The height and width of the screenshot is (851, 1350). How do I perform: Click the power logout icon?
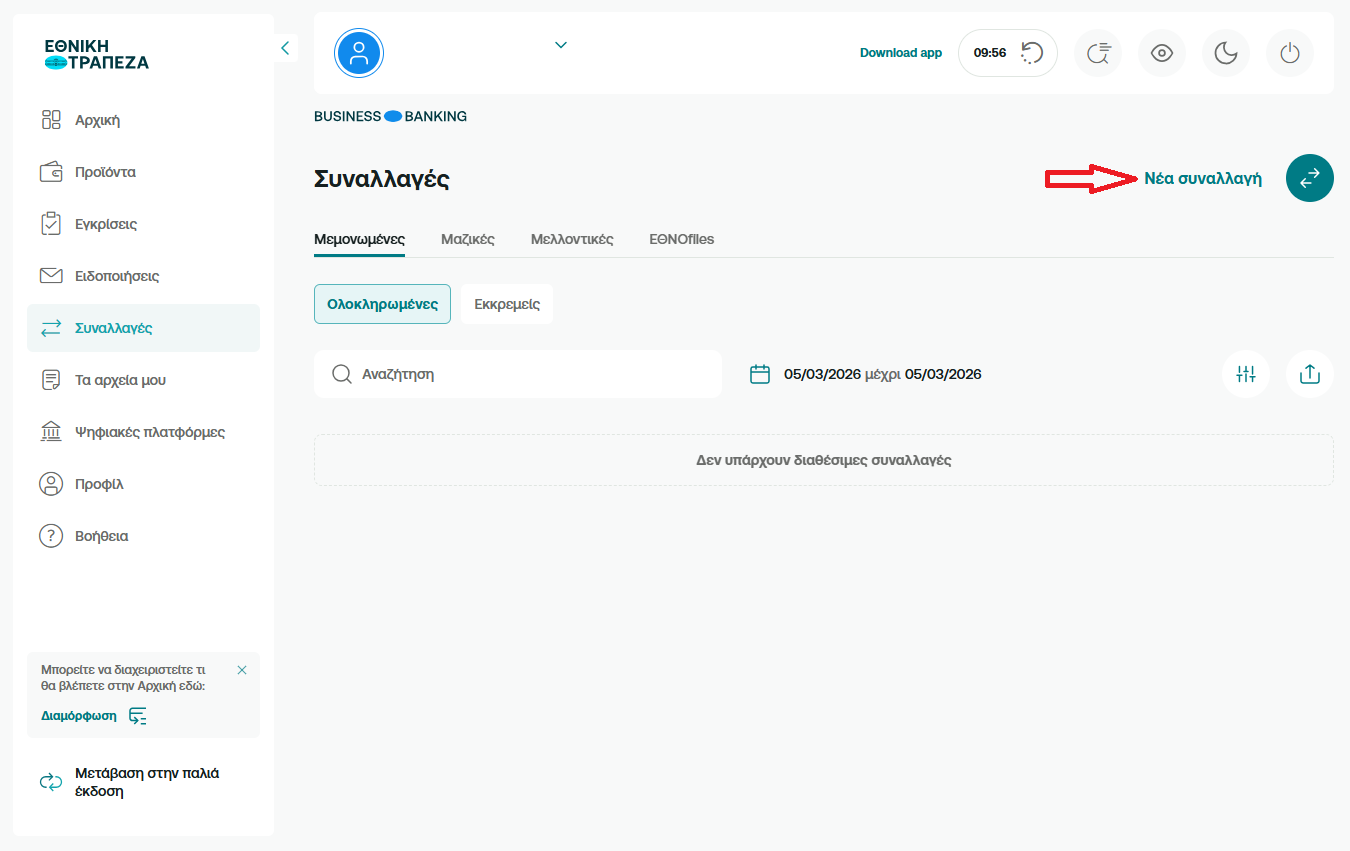pyautogui.click(x=1289, y=53)
